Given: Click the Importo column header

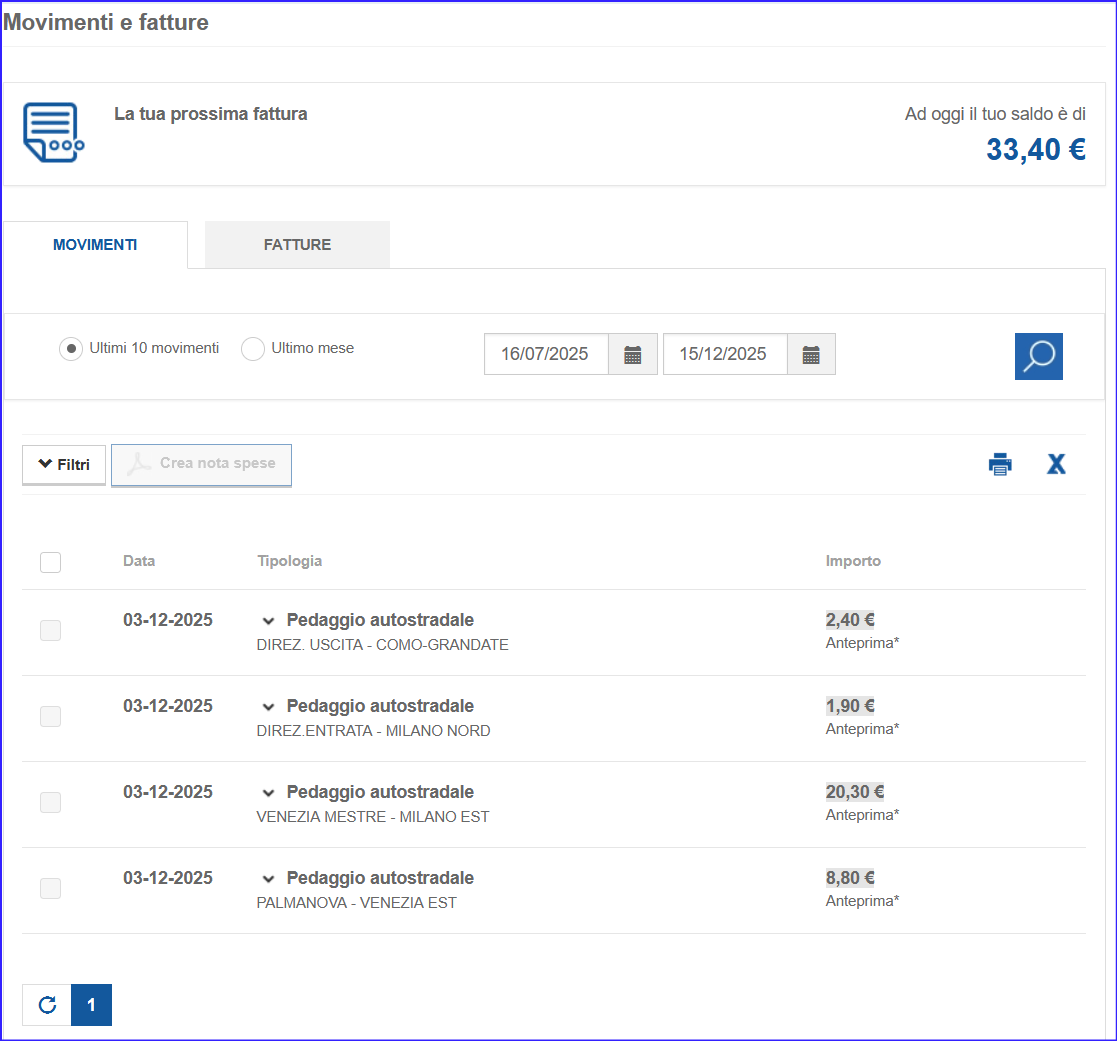Looking at the screenshot, I should point(853,561).
